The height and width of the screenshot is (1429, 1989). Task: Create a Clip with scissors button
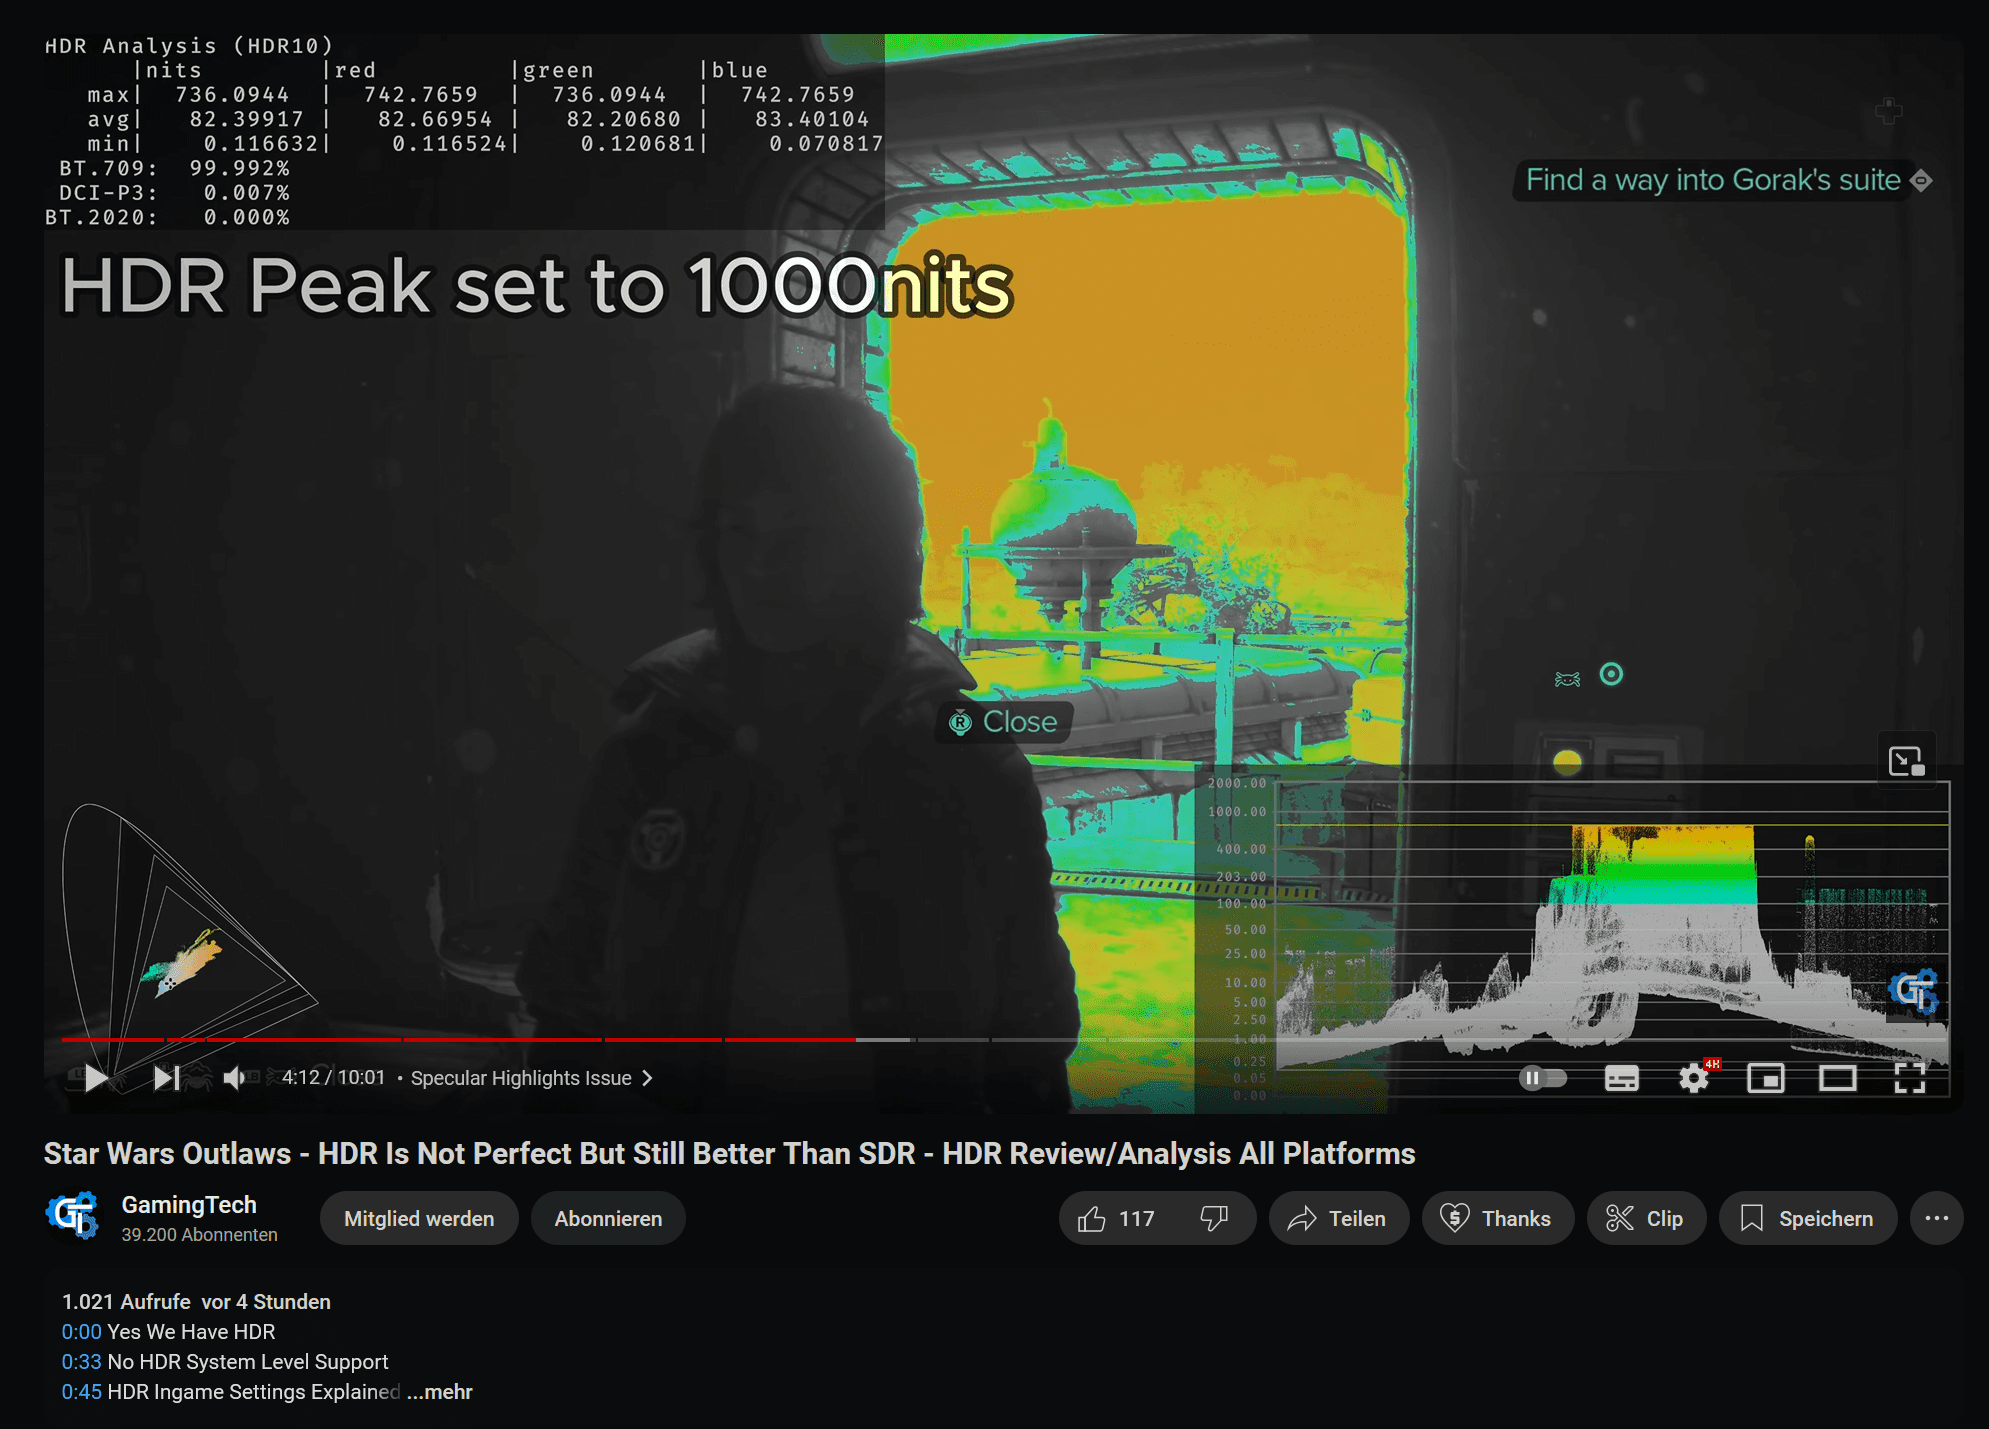[1646, 1218]
